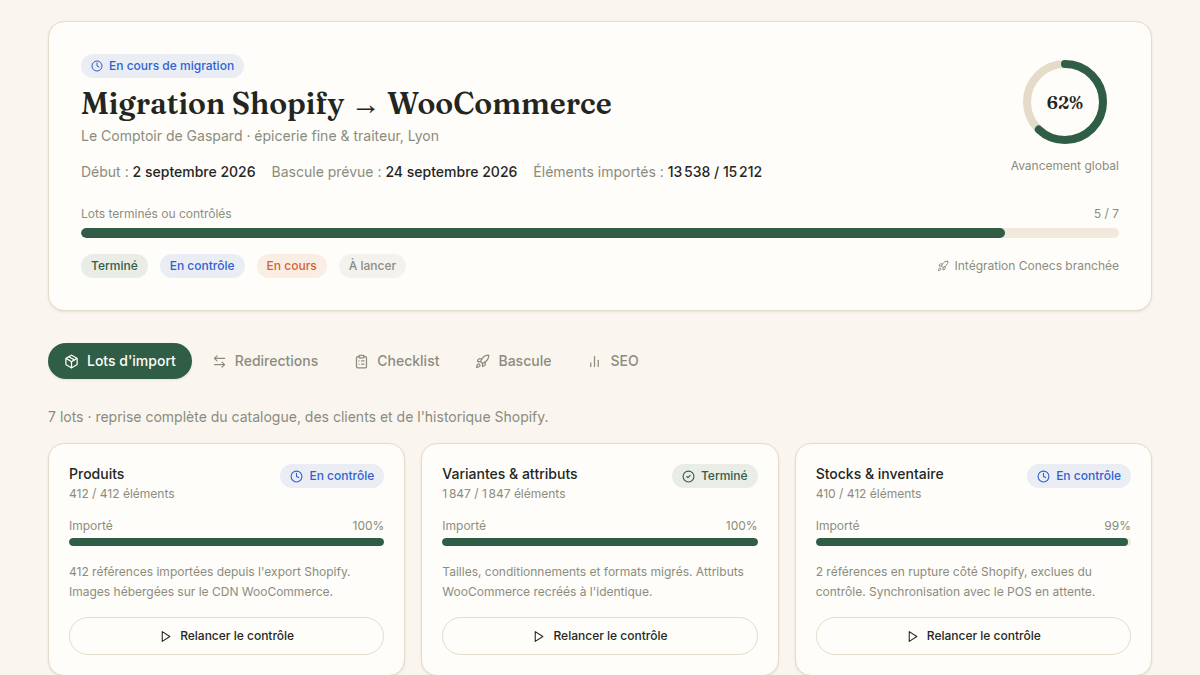Toggle the En contrôle filter chip in header
1200x675 pixels.
point(202,266)
